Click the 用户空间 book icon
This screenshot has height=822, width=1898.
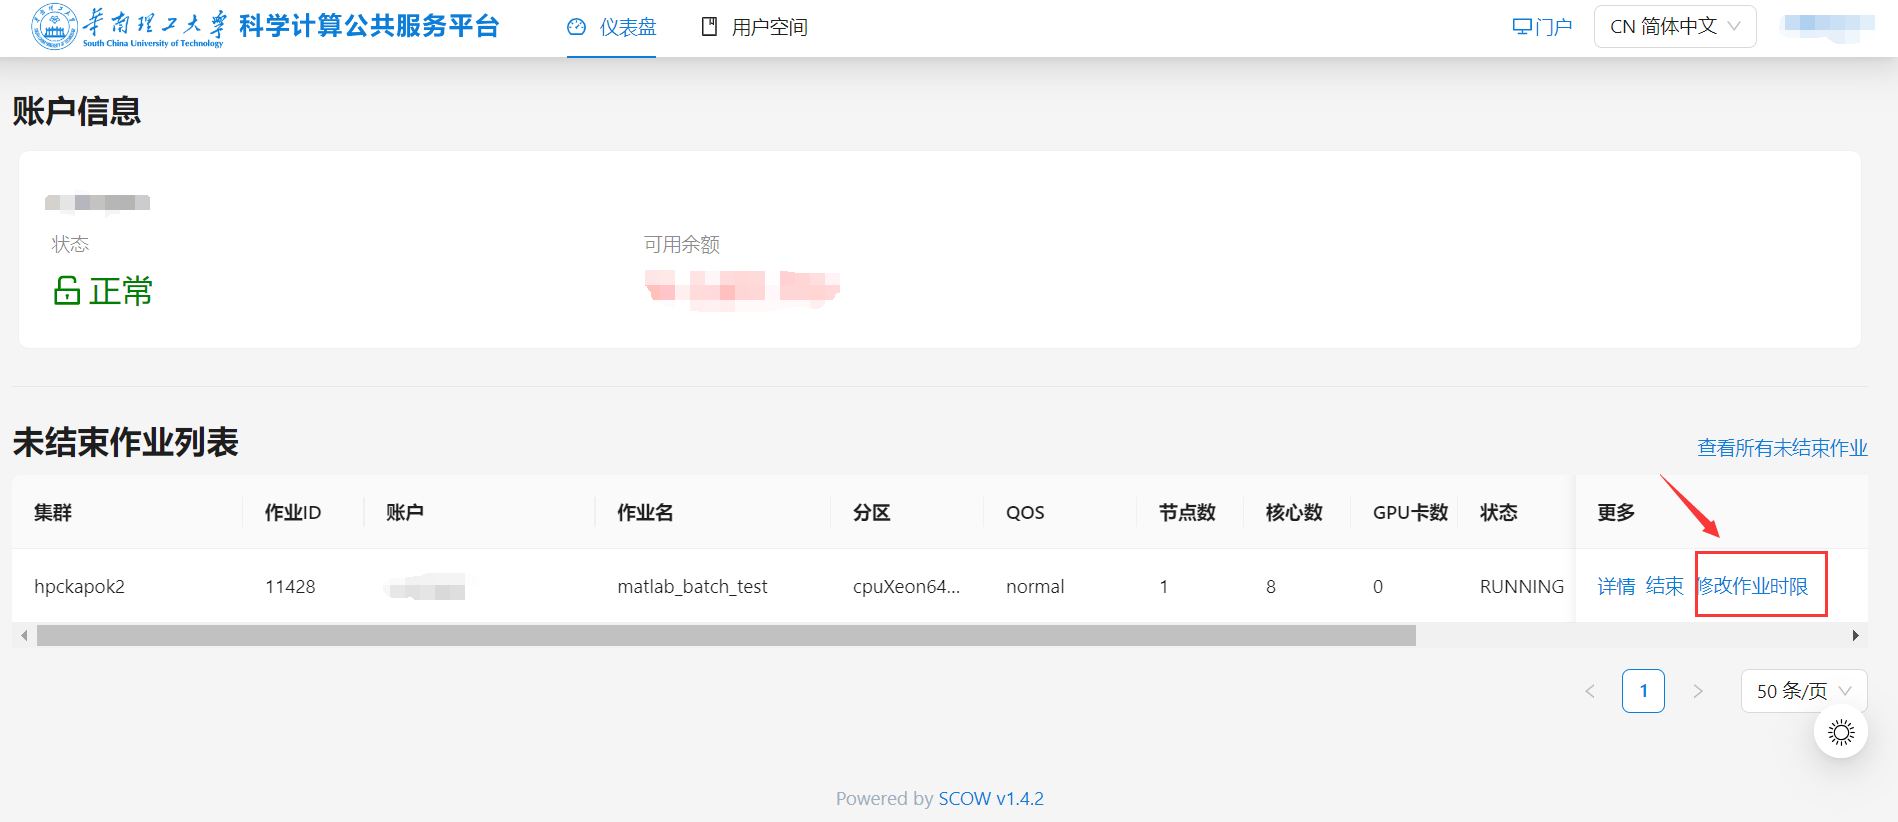click(709, 27)
